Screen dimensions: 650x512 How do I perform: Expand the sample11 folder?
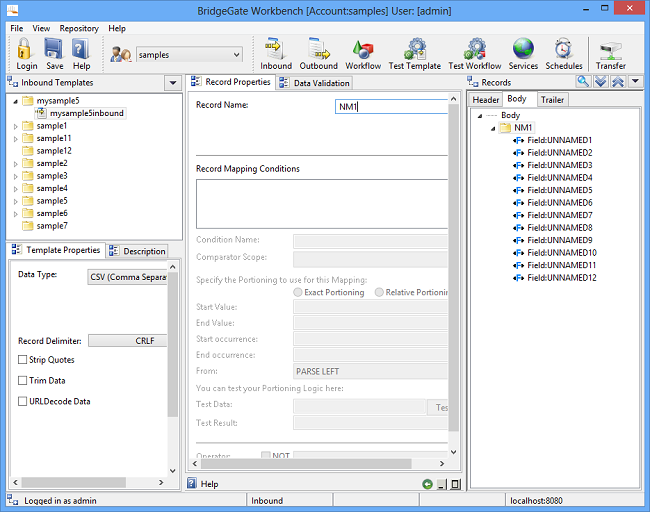[16, 138]
